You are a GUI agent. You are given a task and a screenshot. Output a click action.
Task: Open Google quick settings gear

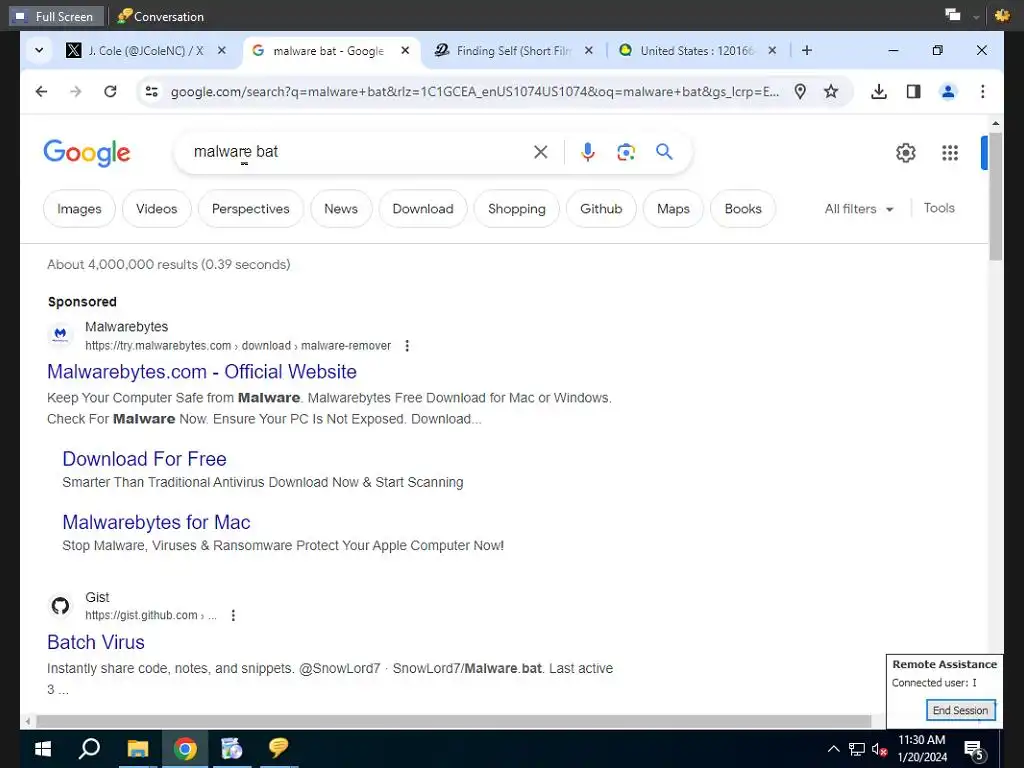click(906, 153)
